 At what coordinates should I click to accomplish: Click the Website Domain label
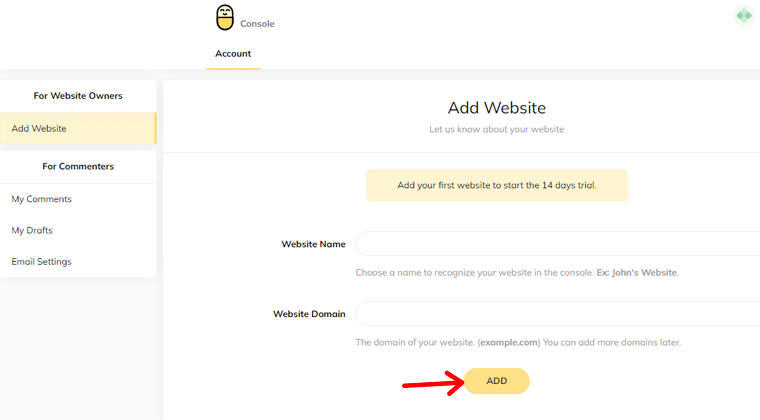point(309,314)
